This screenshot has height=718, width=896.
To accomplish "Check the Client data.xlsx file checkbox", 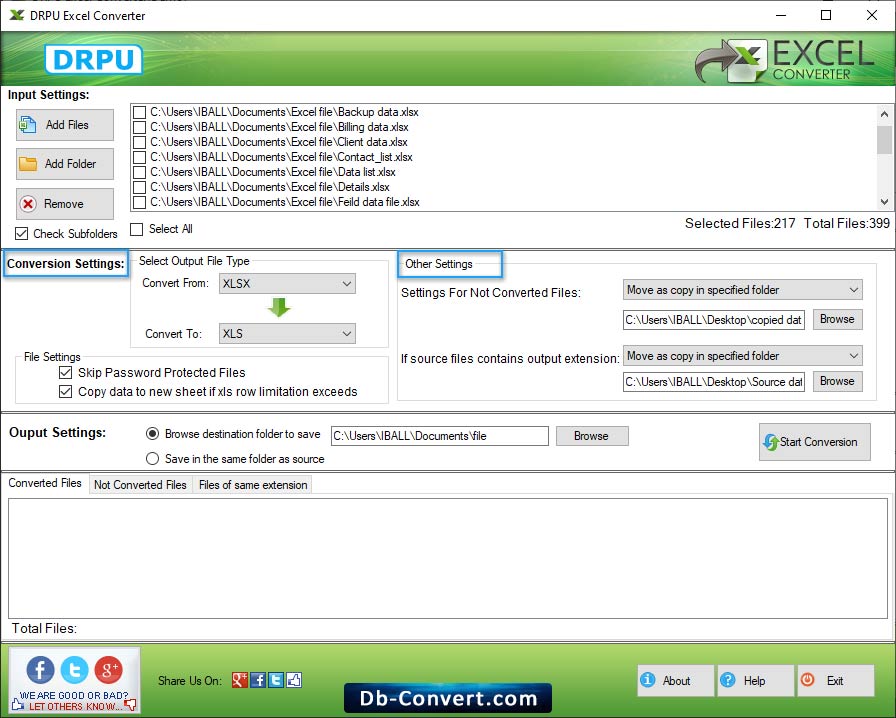I will tap(139, 142).
